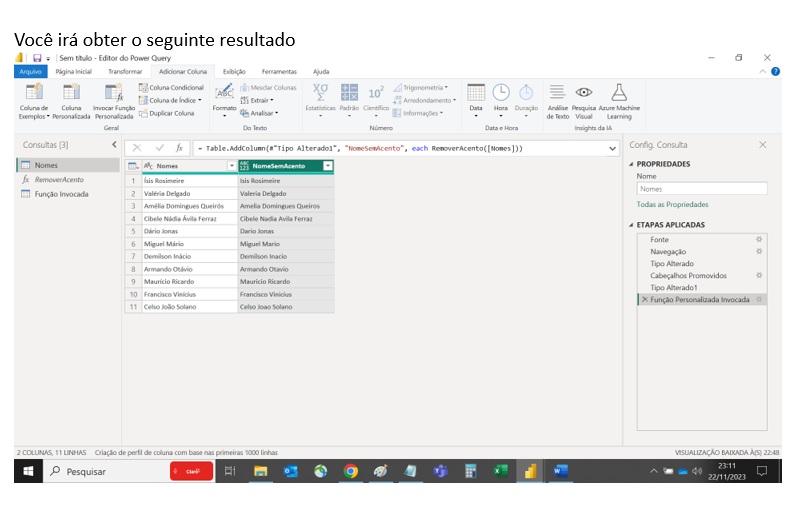Open the Analisar dropdown

pyautogui.click(x=259, y=113)
